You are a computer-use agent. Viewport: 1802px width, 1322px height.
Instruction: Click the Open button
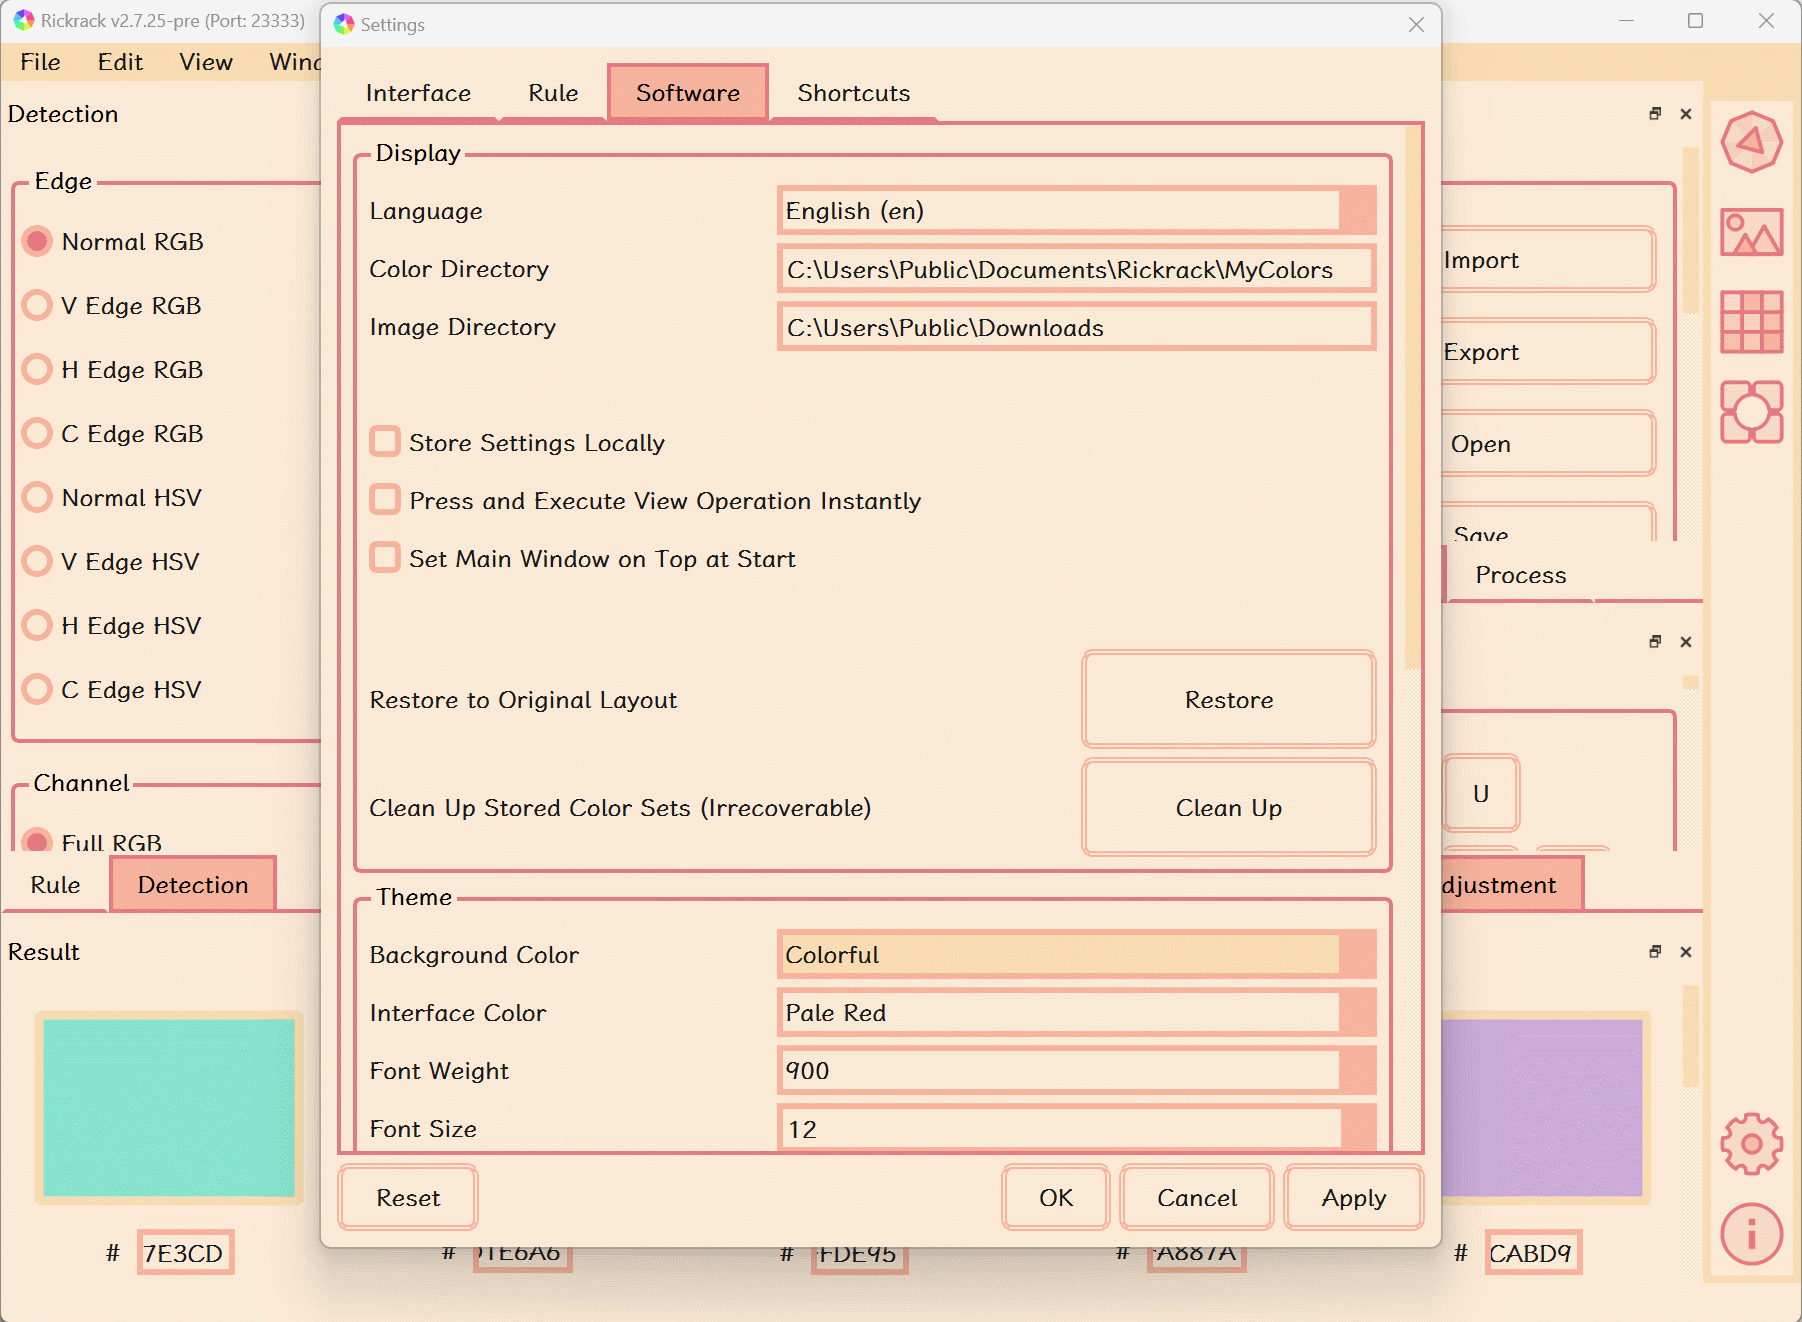[x=1548, y=444]
